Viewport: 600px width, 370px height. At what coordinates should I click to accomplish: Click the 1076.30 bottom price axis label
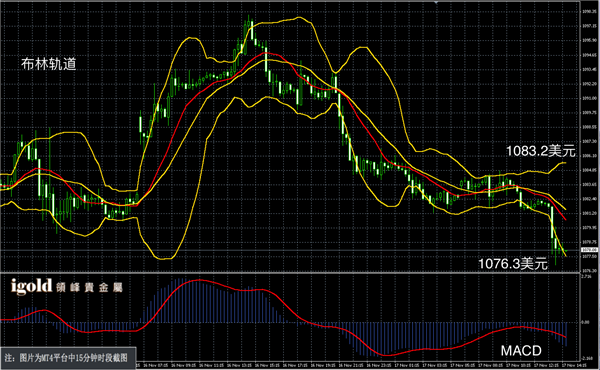(589, 271)
